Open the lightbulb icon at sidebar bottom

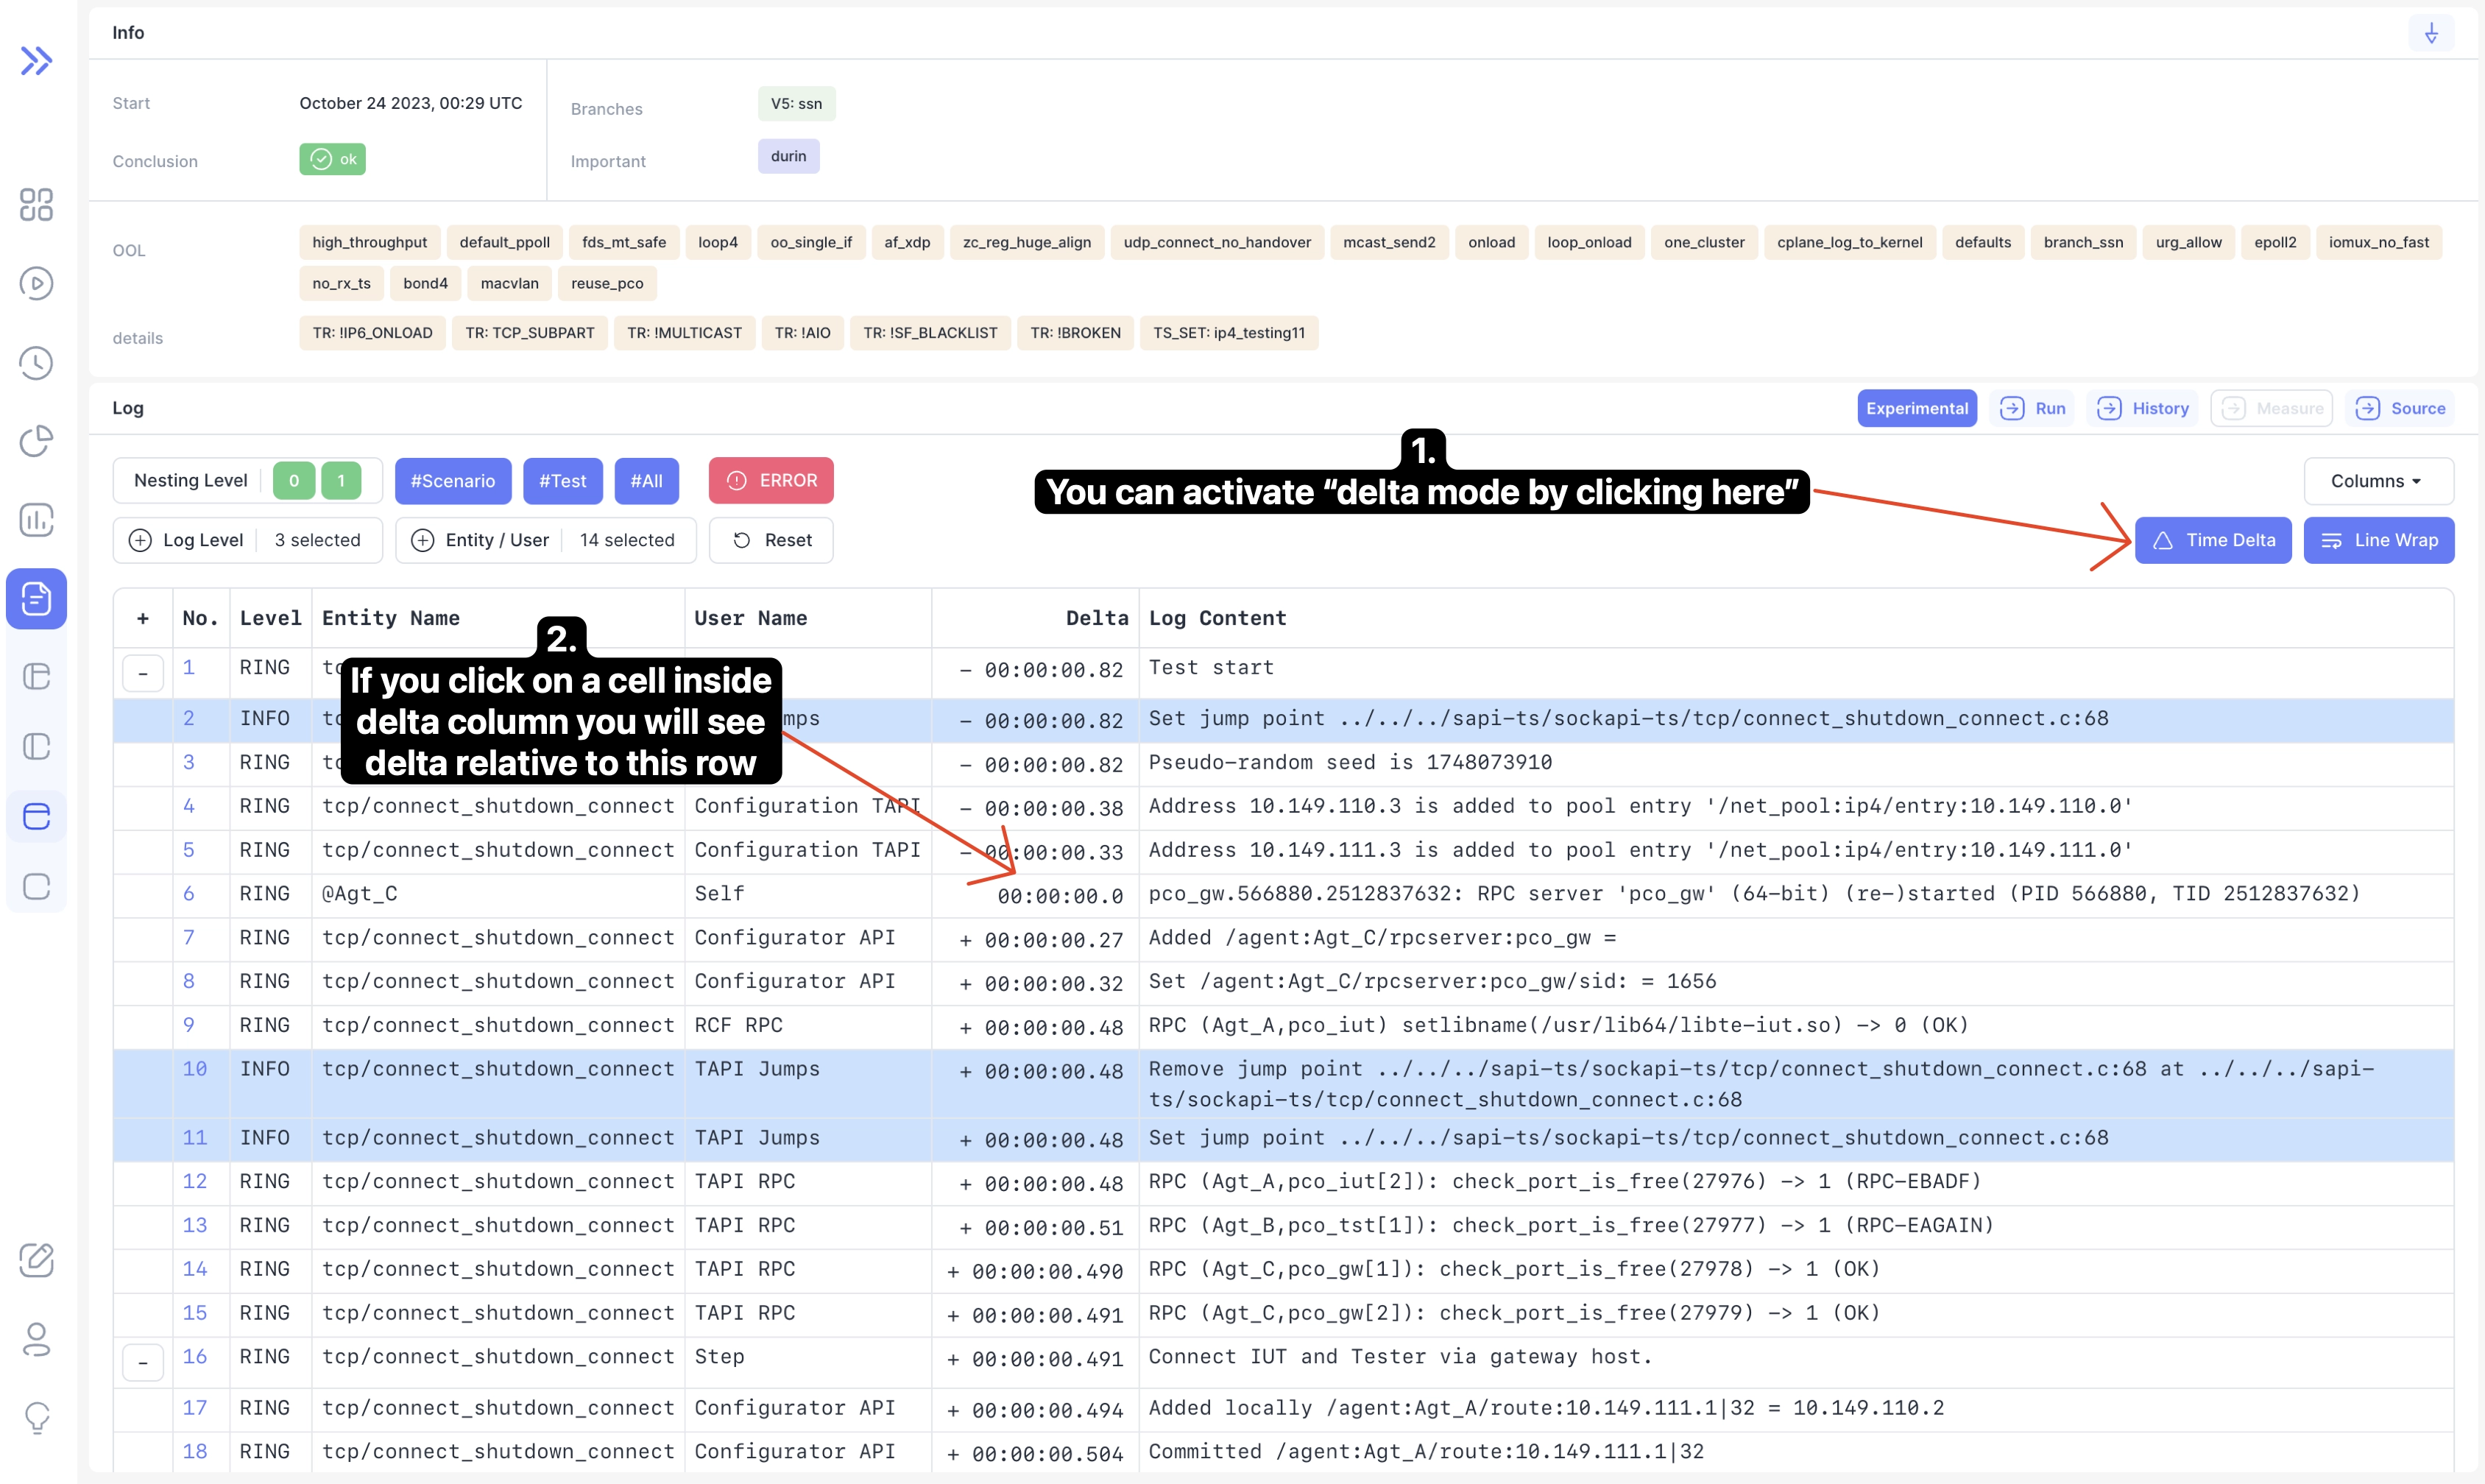[x=37, y=1417]
